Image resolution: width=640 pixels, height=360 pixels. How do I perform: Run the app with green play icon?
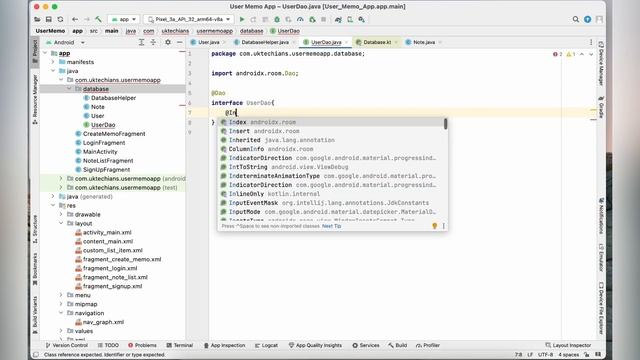click(242, 19)
